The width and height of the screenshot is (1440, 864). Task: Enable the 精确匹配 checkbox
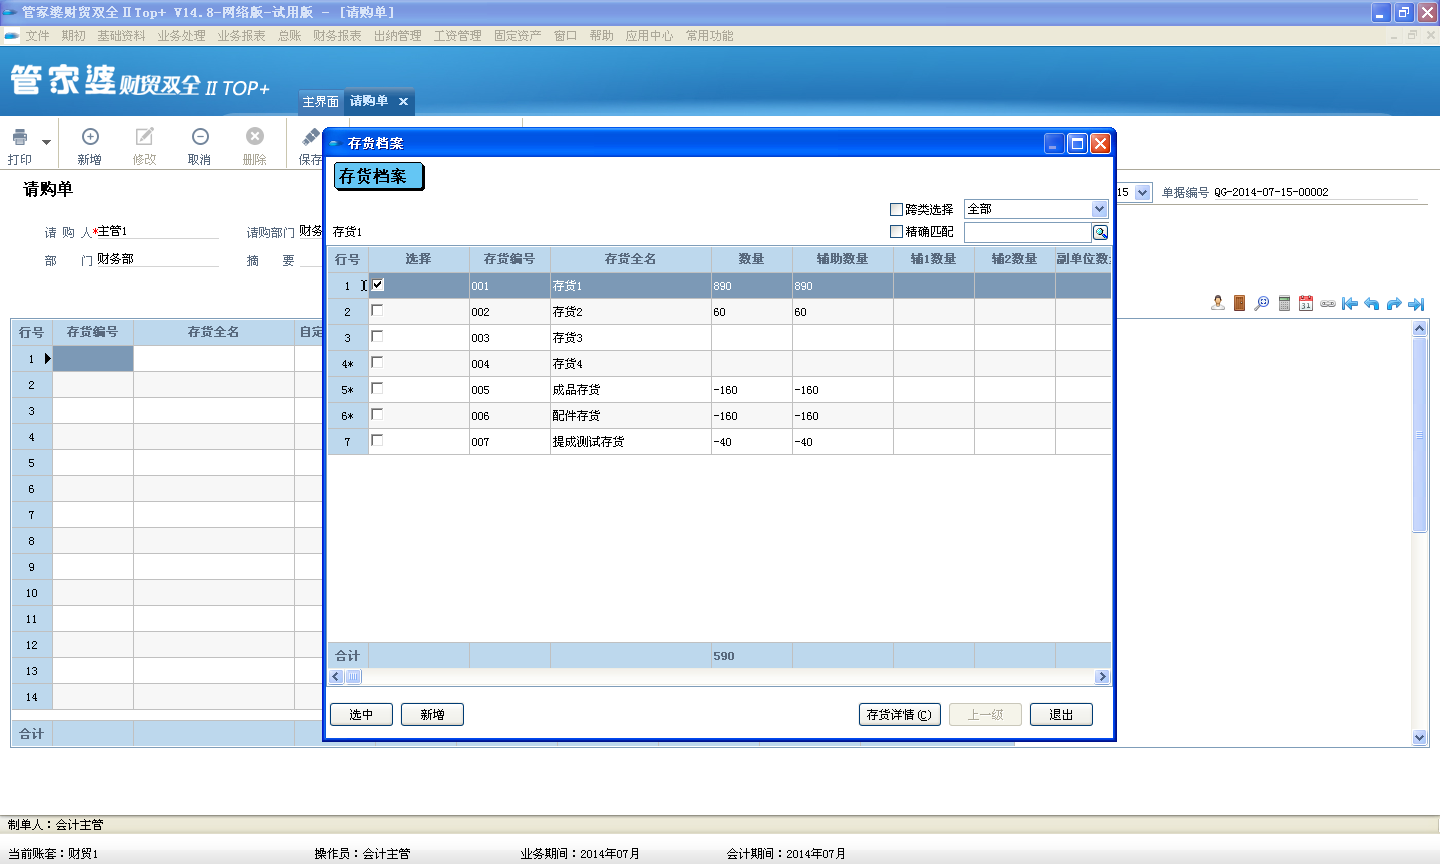(x=896, y=232)
